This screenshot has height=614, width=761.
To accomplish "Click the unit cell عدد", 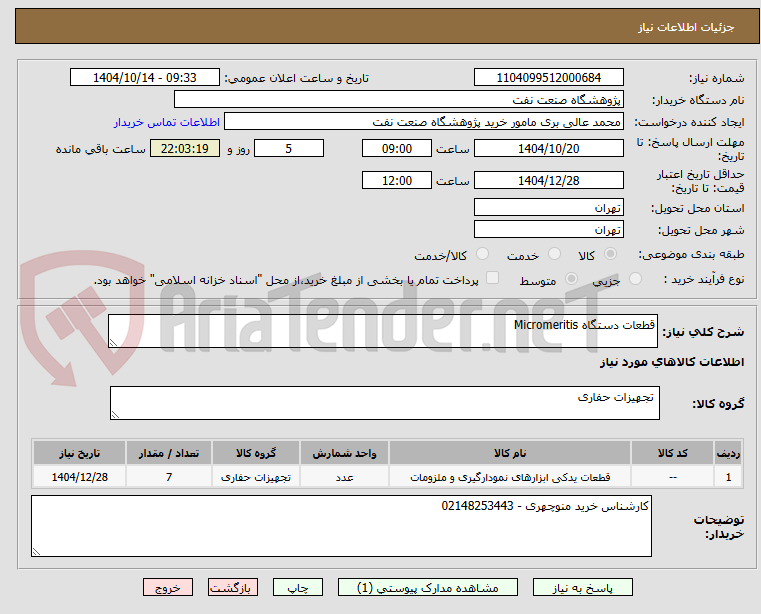I will click(344, 477).
